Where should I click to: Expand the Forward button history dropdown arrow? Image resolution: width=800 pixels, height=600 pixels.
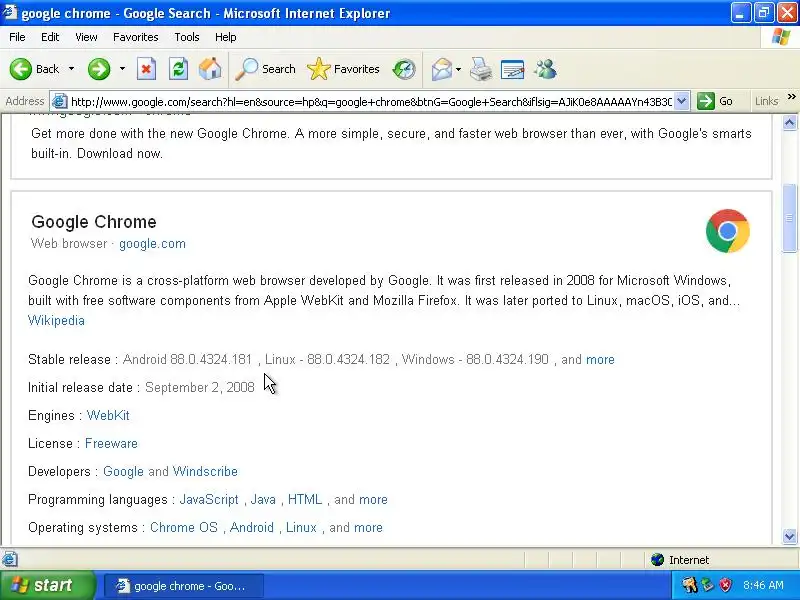[x=122, y=69]
